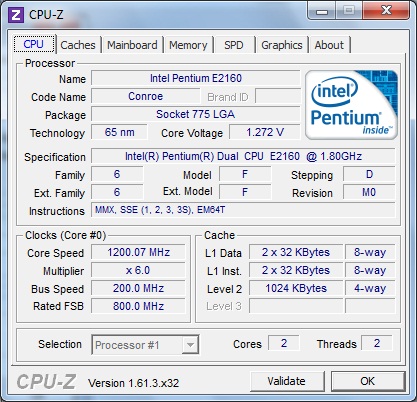Click the disabled maximize button
This screenshot has width=417, height=402.
pos(349,11)
